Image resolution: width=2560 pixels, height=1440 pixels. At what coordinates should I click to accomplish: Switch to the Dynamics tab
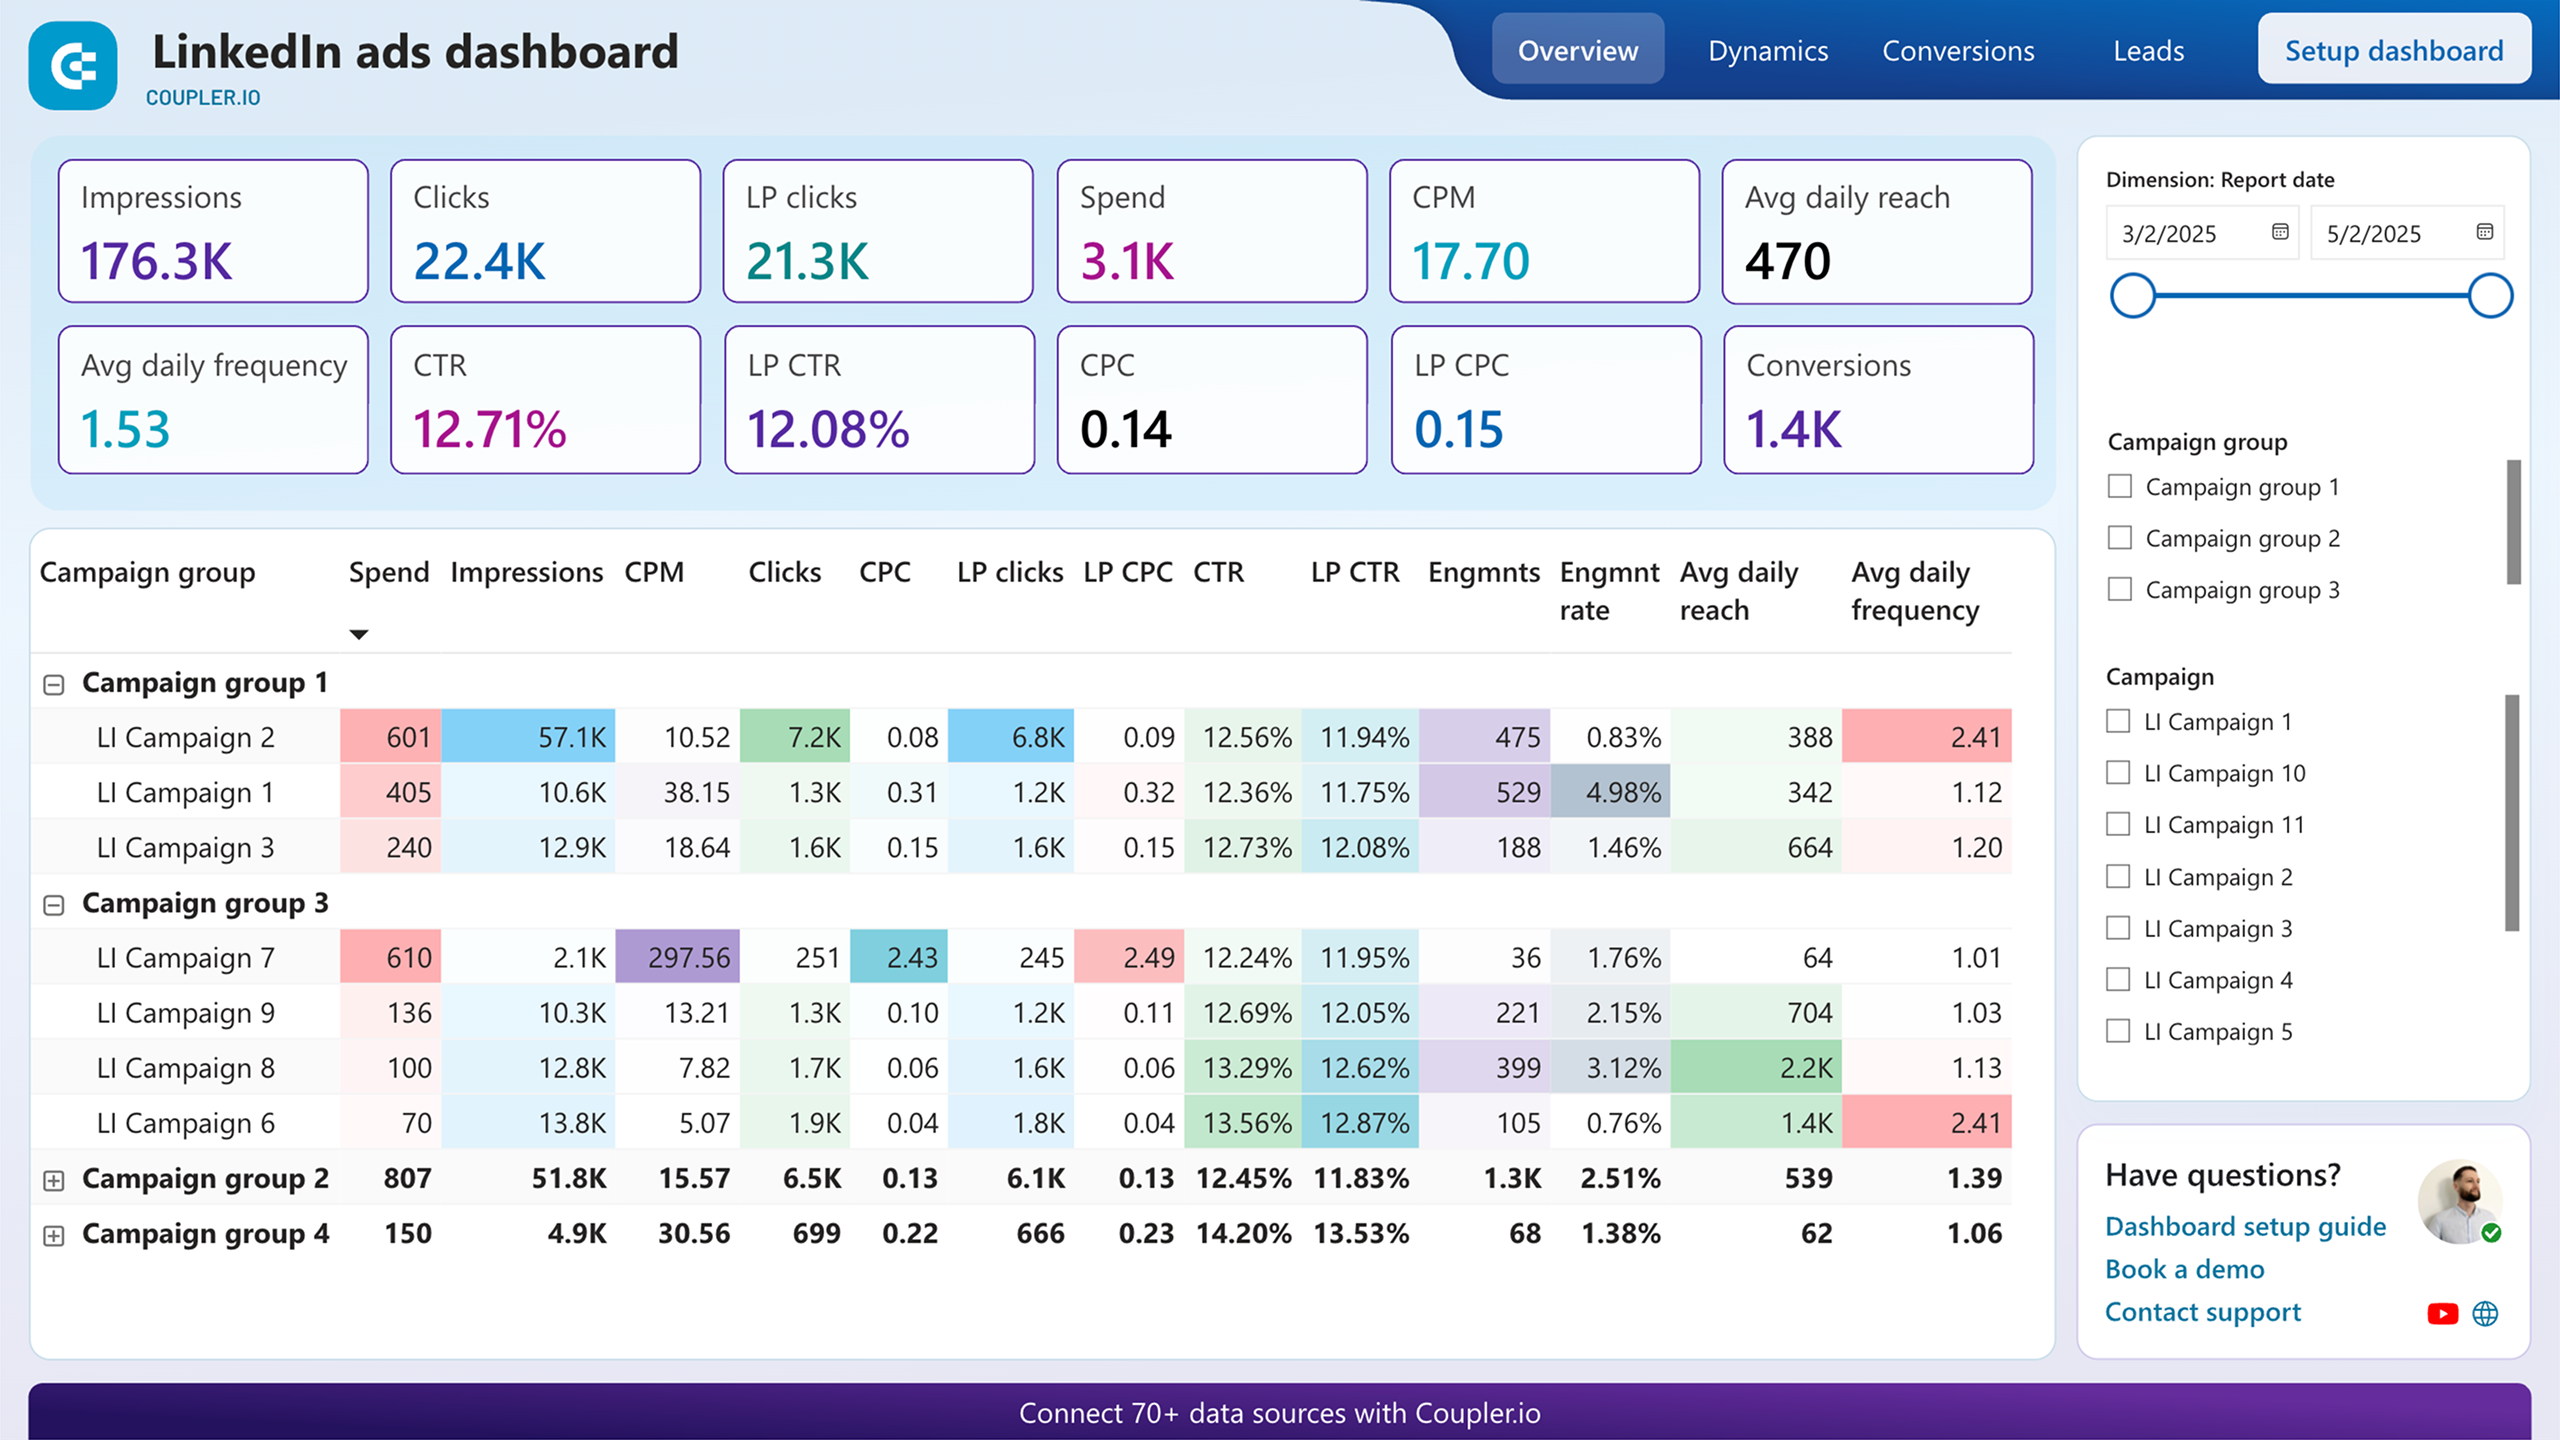pos(1767,50)
